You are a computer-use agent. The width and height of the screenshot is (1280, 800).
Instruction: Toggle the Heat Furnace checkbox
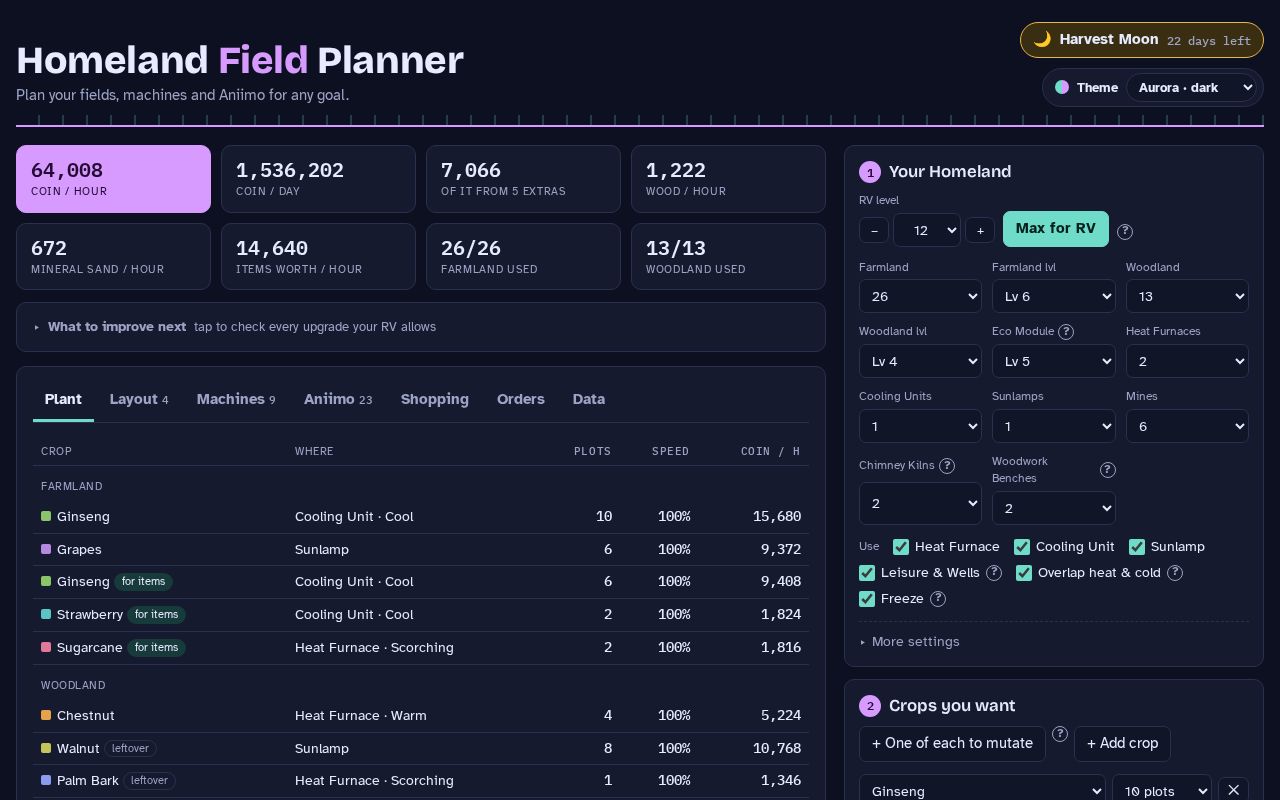click(x=901, y=547)
